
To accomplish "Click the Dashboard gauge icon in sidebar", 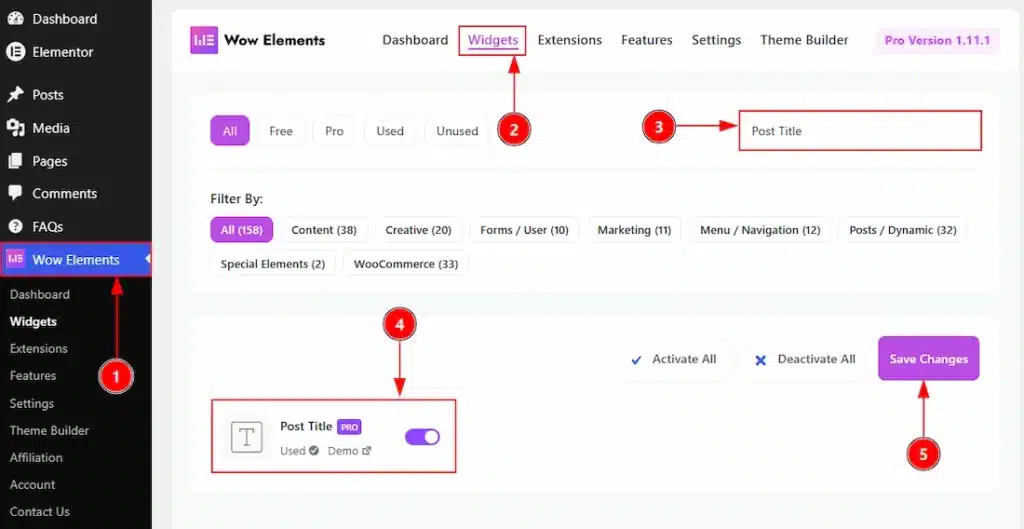I will [x=15, y=18].
